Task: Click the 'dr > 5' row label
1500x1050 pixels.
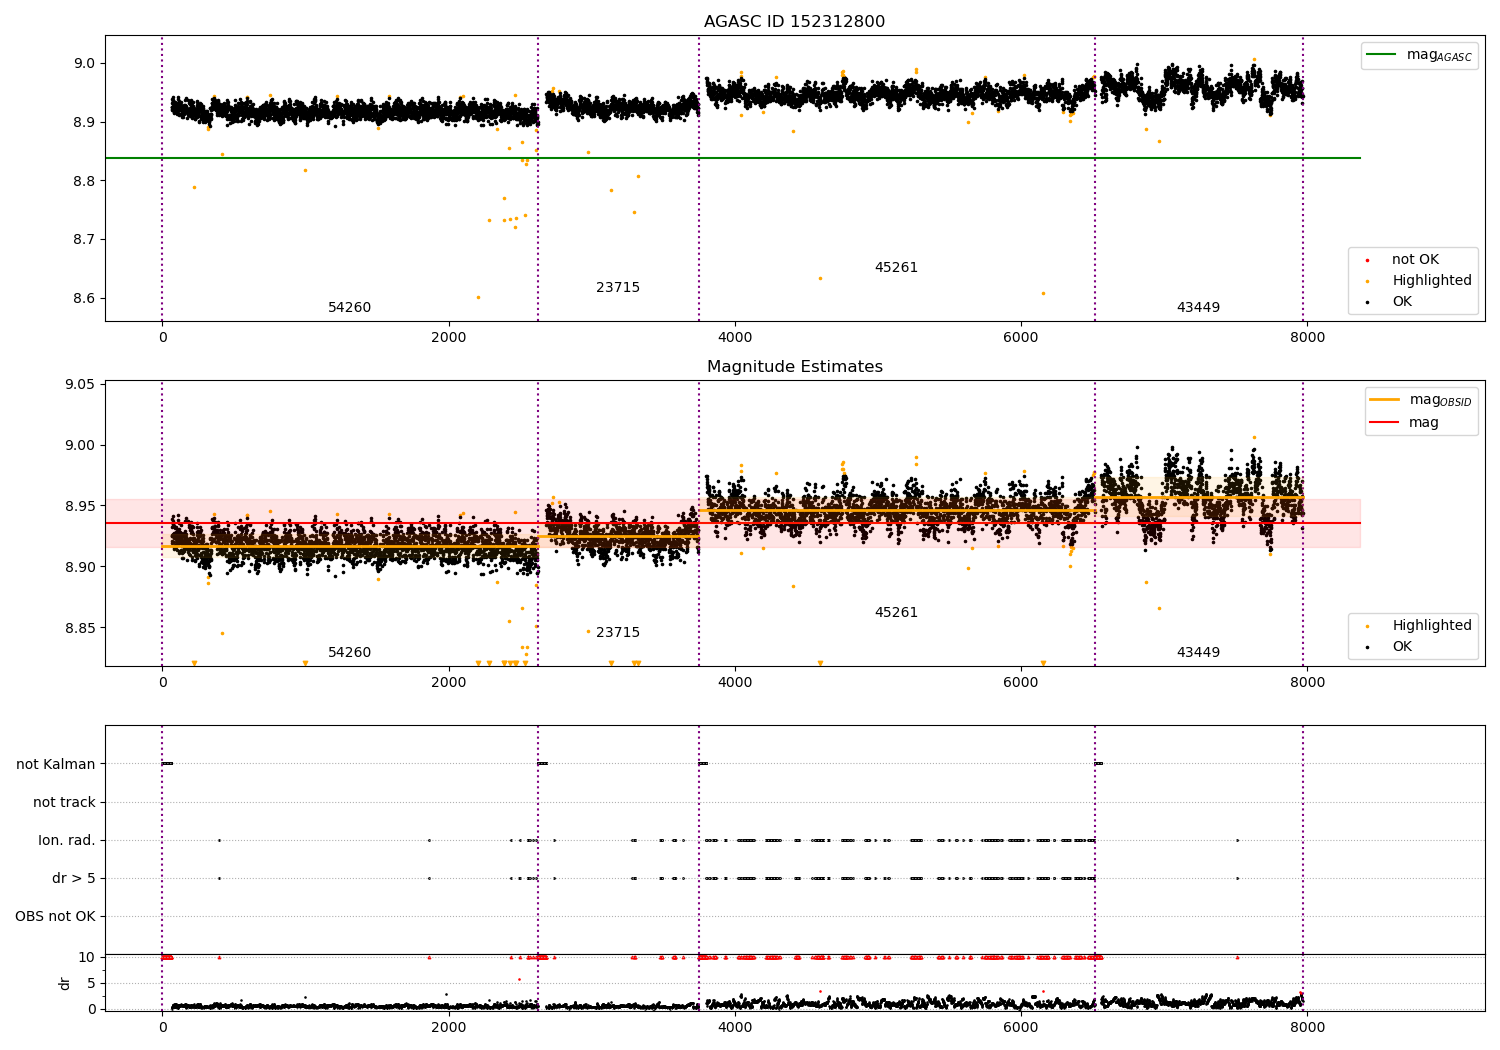Action: point(74,878)
